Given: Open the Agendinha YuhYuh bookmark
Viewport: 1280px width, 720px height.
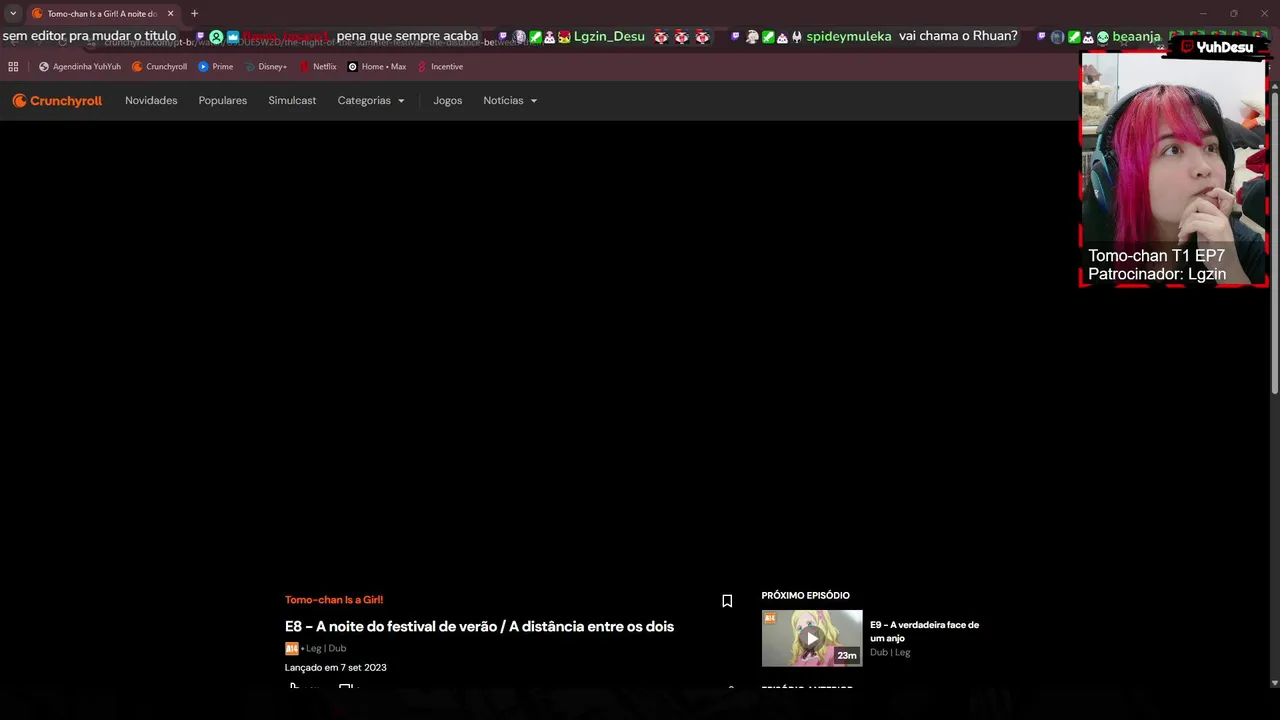Looking at the screenshot, I should tap(80, 67).
